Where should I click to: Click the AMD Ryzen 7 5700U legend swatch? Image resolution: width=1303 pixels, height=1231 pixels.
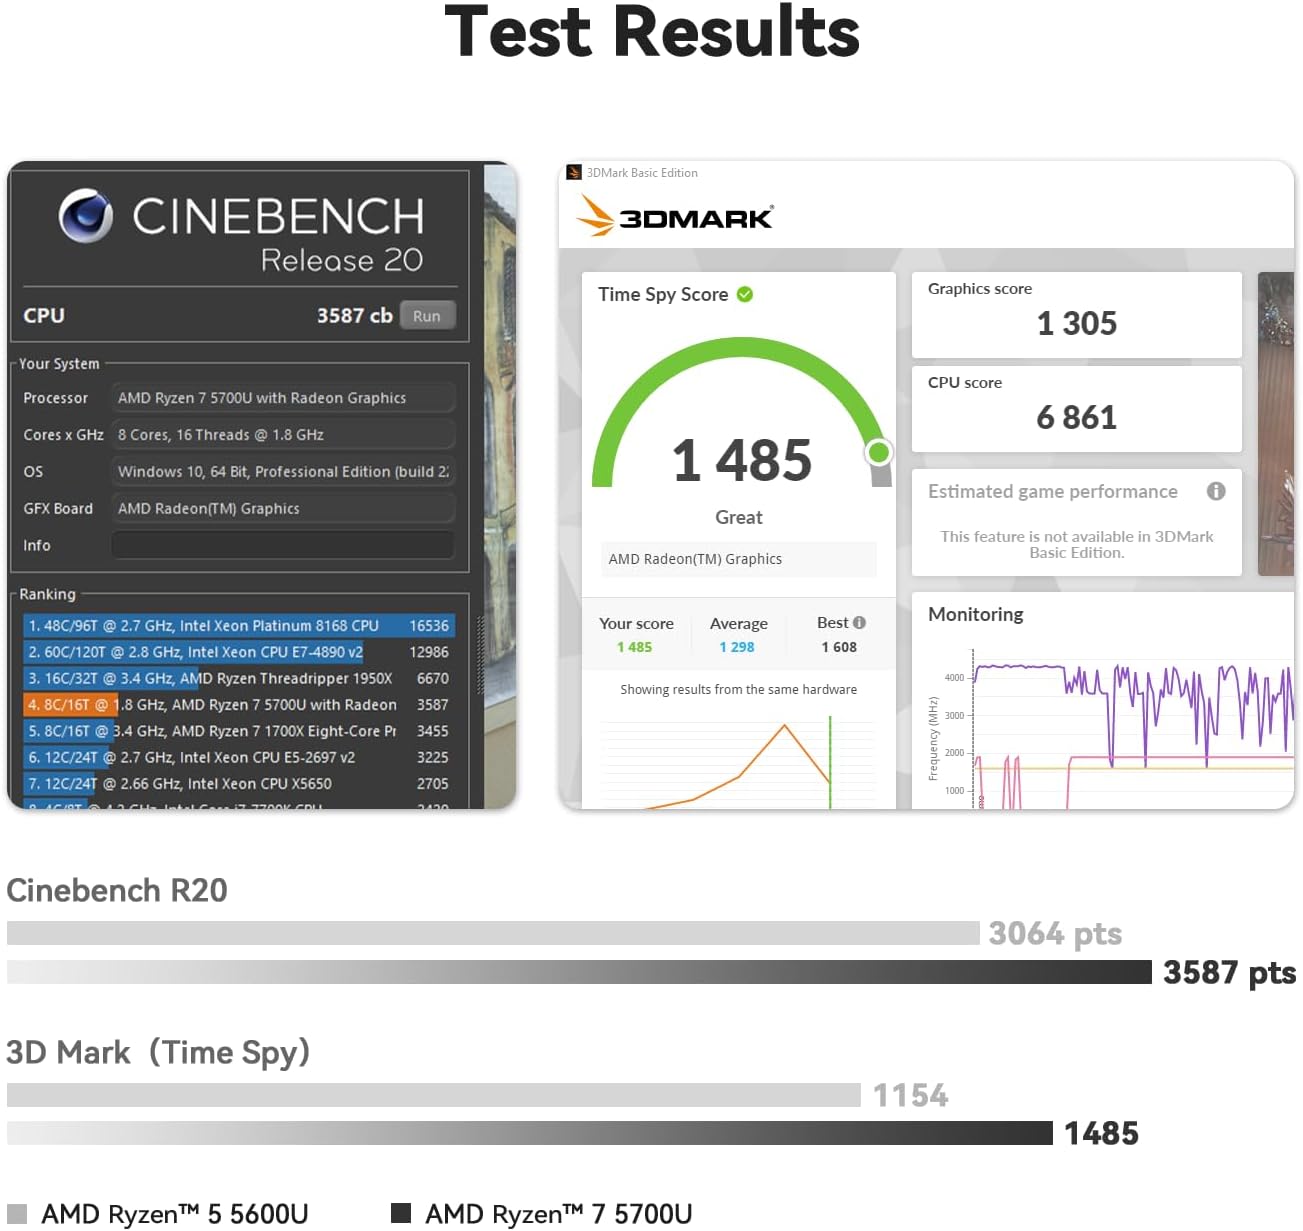(x=401, y=1213)
